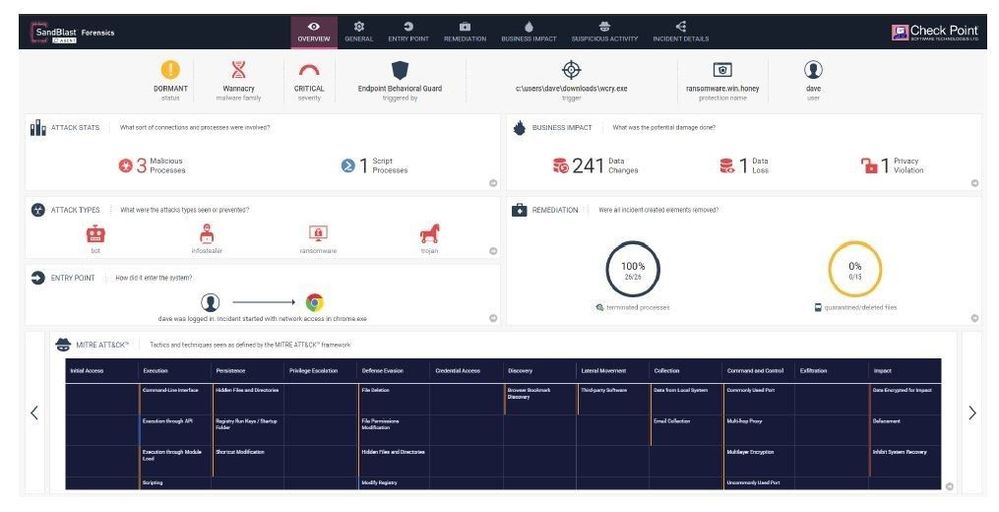Select the Inhibit System Recovery cell

click(905, 461)
